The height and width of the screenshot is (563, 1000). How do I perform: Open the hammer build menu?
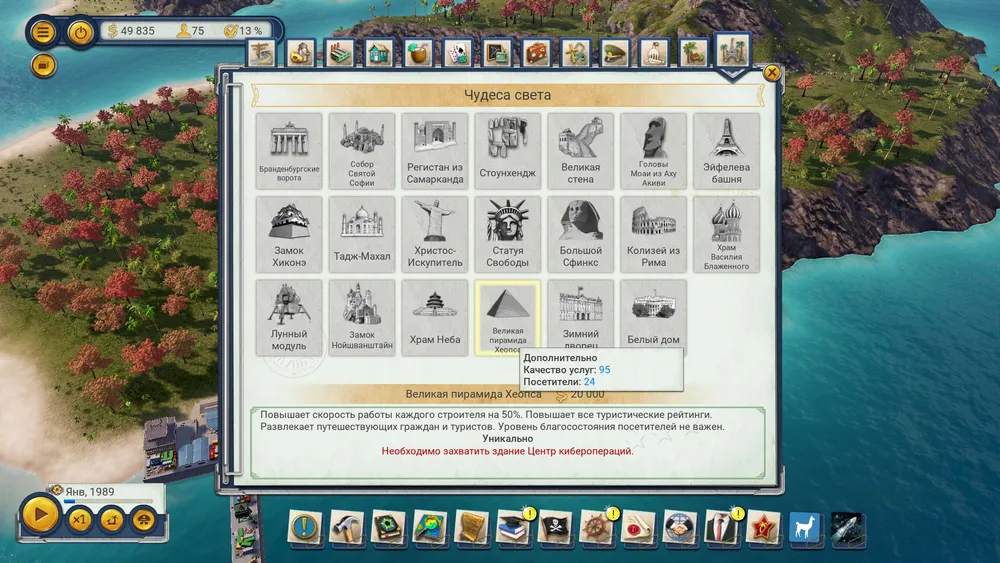(347, 527)
